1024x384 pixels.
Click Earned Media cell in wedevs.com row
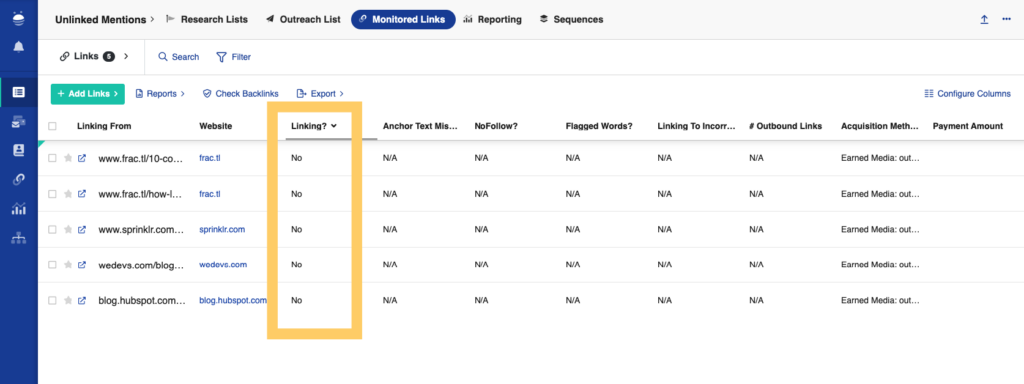tap(880, 264)
